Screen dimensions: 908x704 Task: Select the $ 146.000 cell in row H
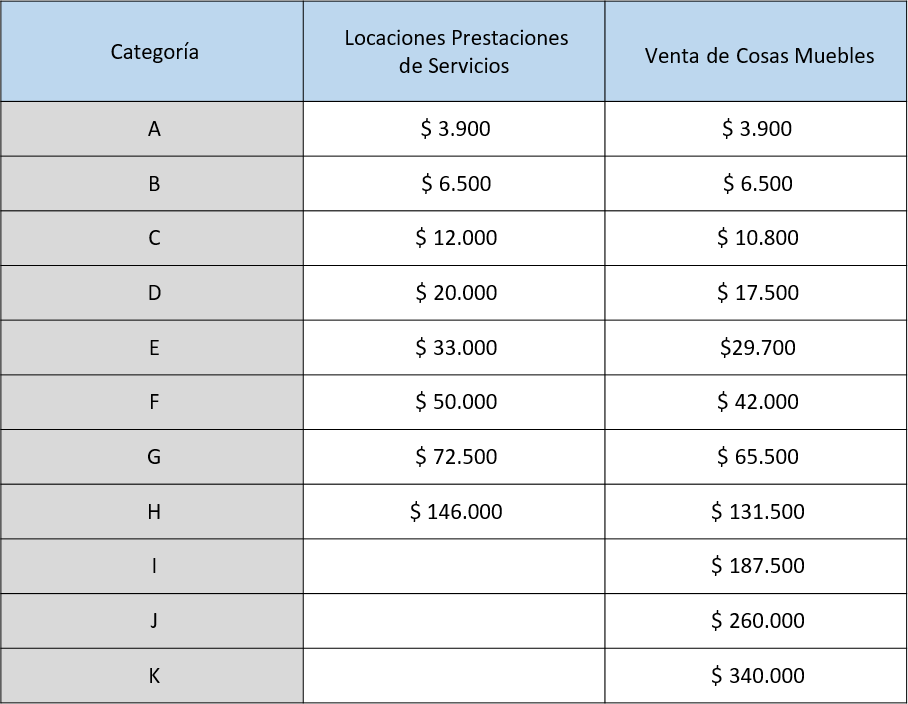coord(454,512)
